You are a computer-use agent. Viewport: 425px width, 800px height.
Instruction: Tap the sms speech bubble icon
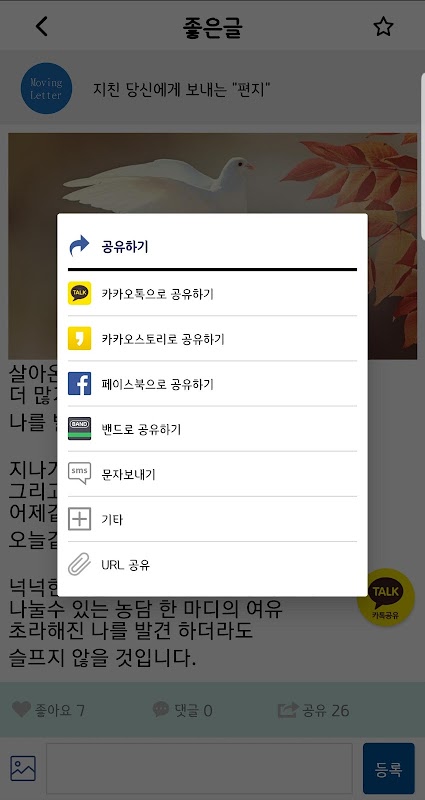80,473
